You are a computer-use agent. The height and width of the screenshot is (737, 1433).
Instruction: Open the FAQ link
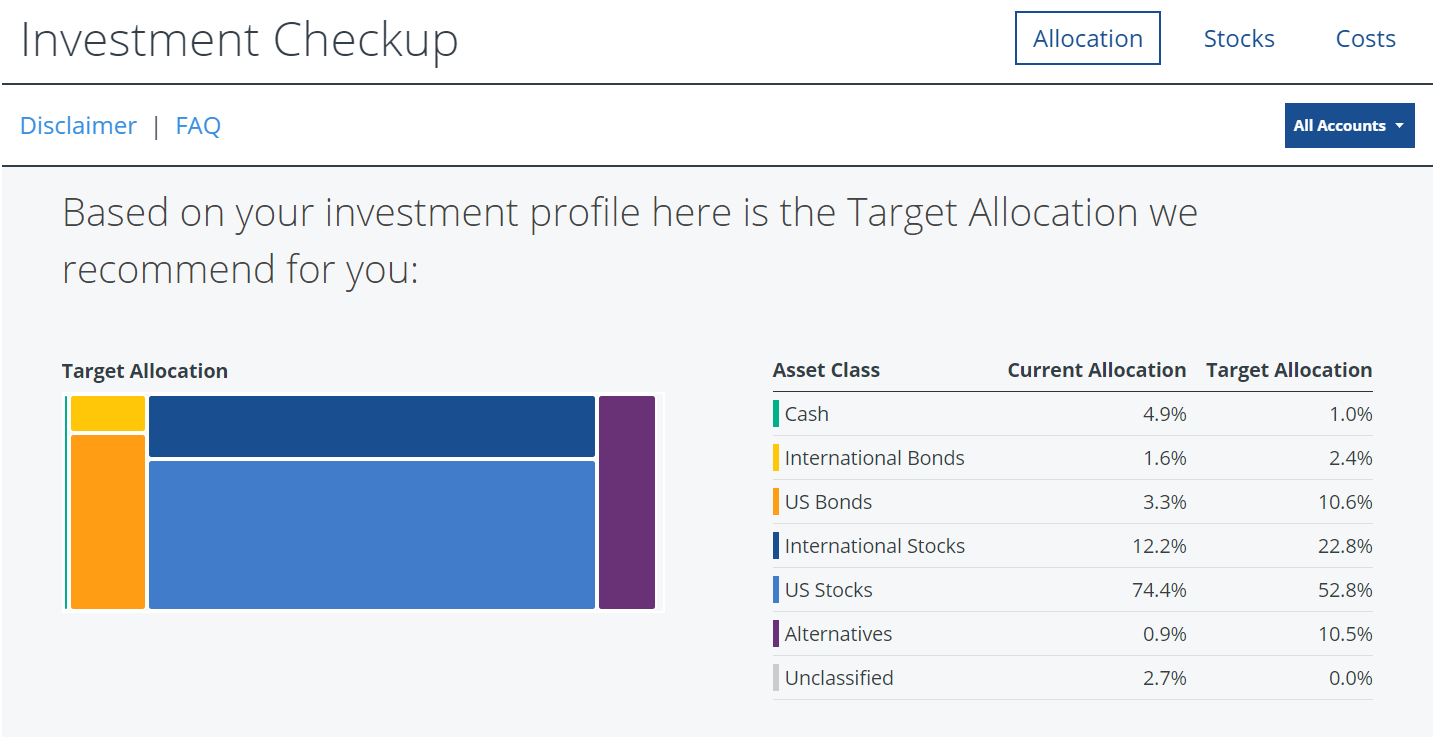pos(198,125)
